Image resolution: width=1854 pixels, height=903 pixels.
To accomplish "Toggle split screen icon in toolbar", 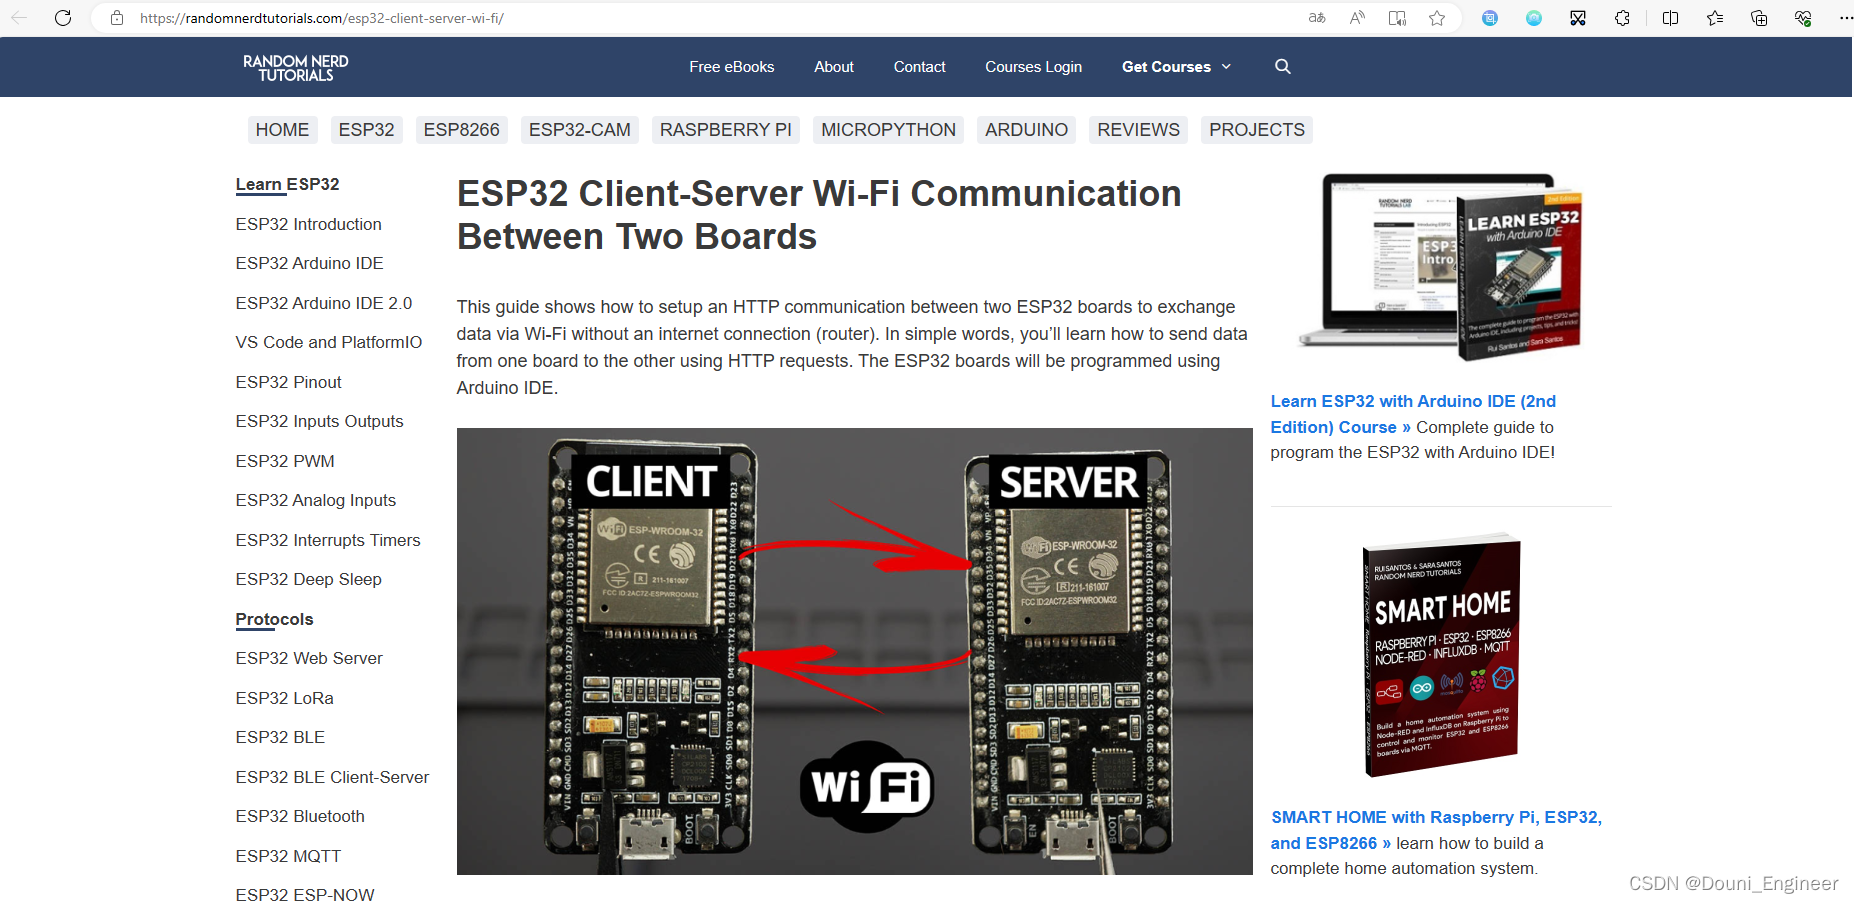I will coord(1670,18).
